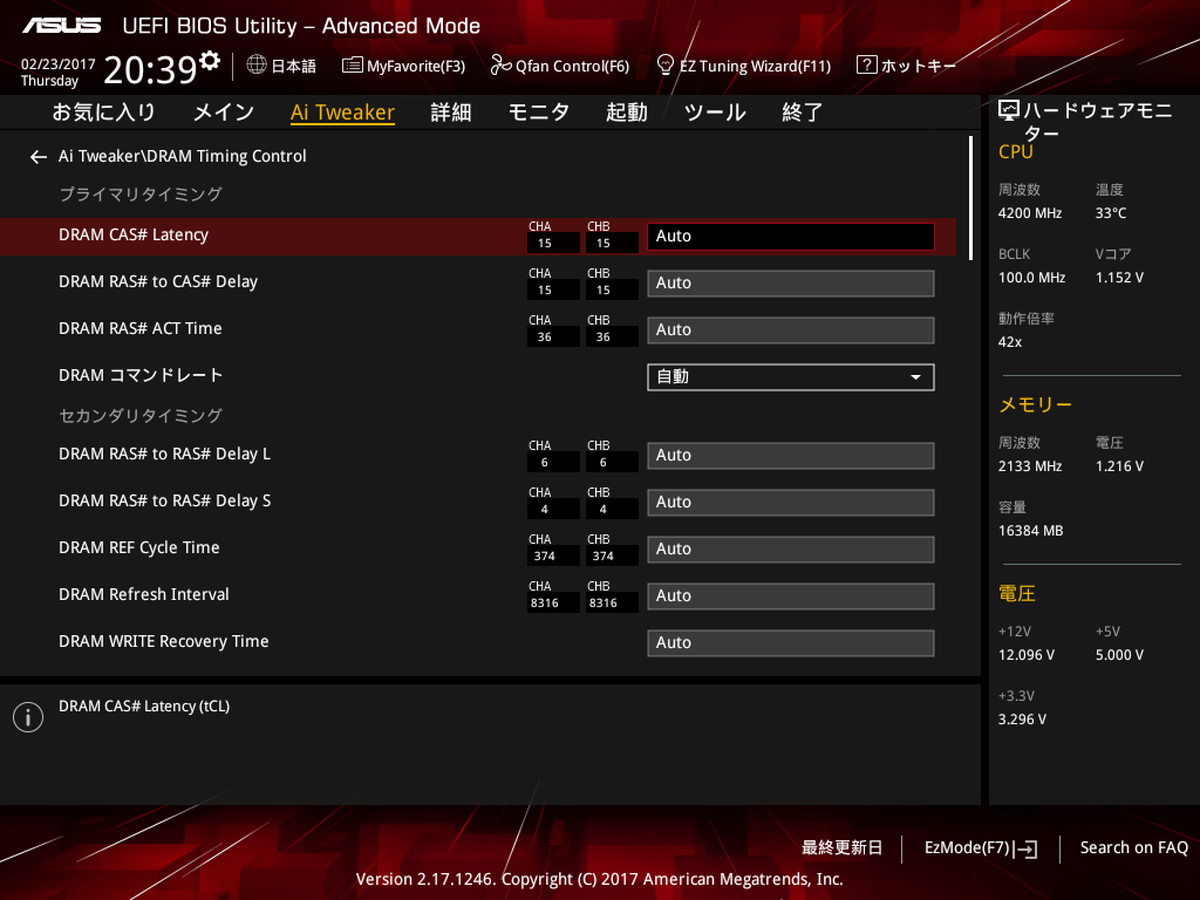
Task: Select the 終了 tab
Action: [x=803, y=112]
